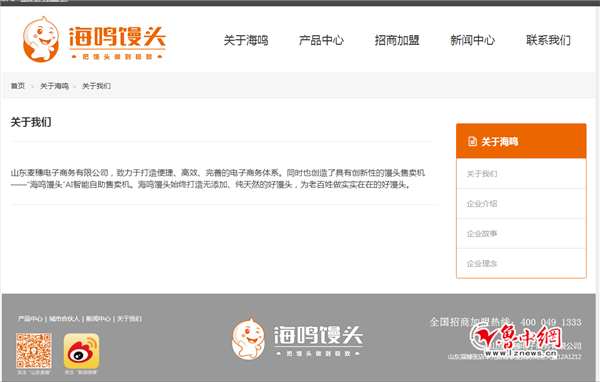Open the 产品中心 navigation menu
Image resolution: width=600 pixels, height=382 pixels.
pyautogui.click(x=321, y=40)
